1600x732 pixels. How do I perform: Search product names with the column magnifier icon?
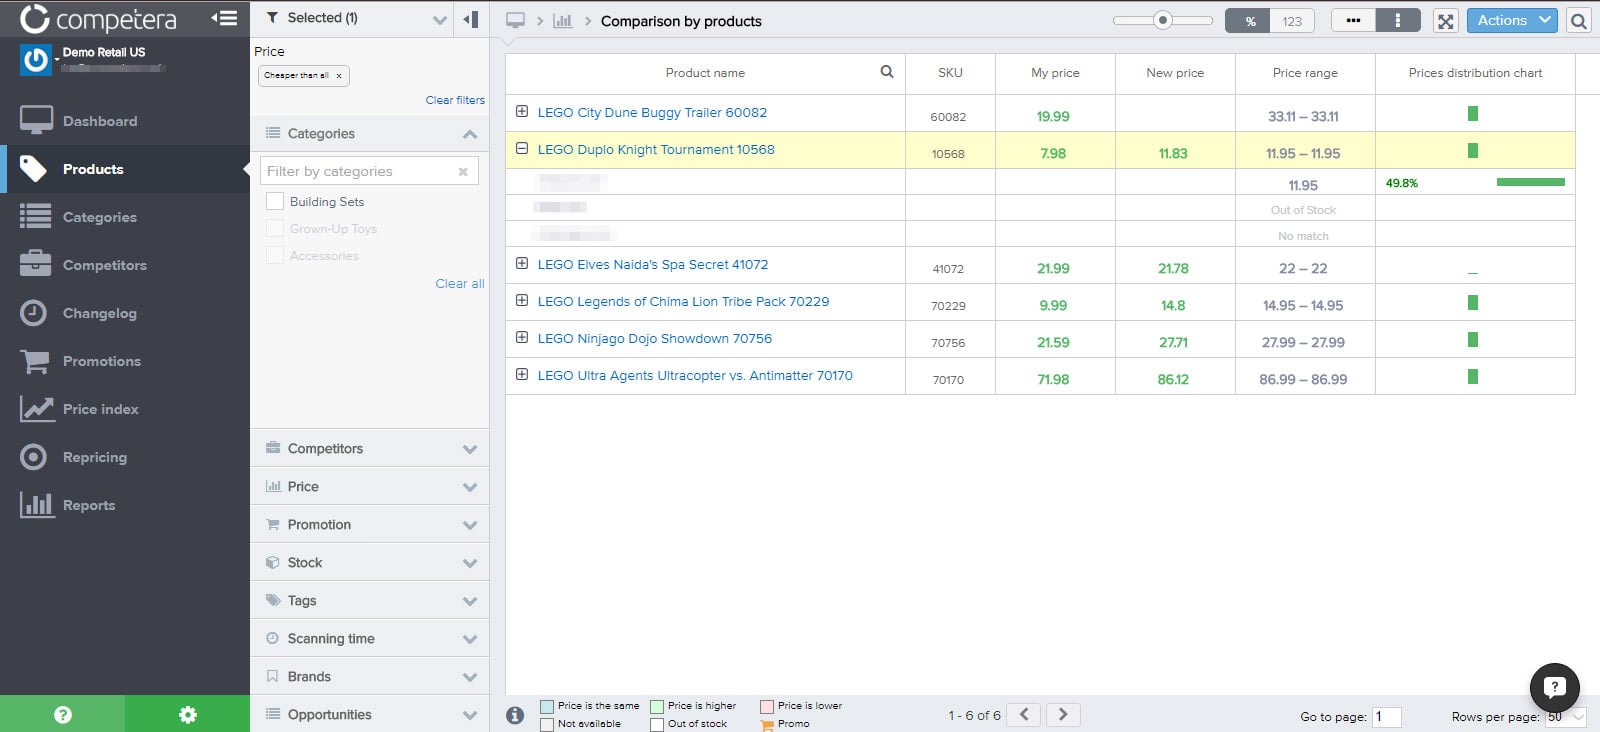[887, 72]
